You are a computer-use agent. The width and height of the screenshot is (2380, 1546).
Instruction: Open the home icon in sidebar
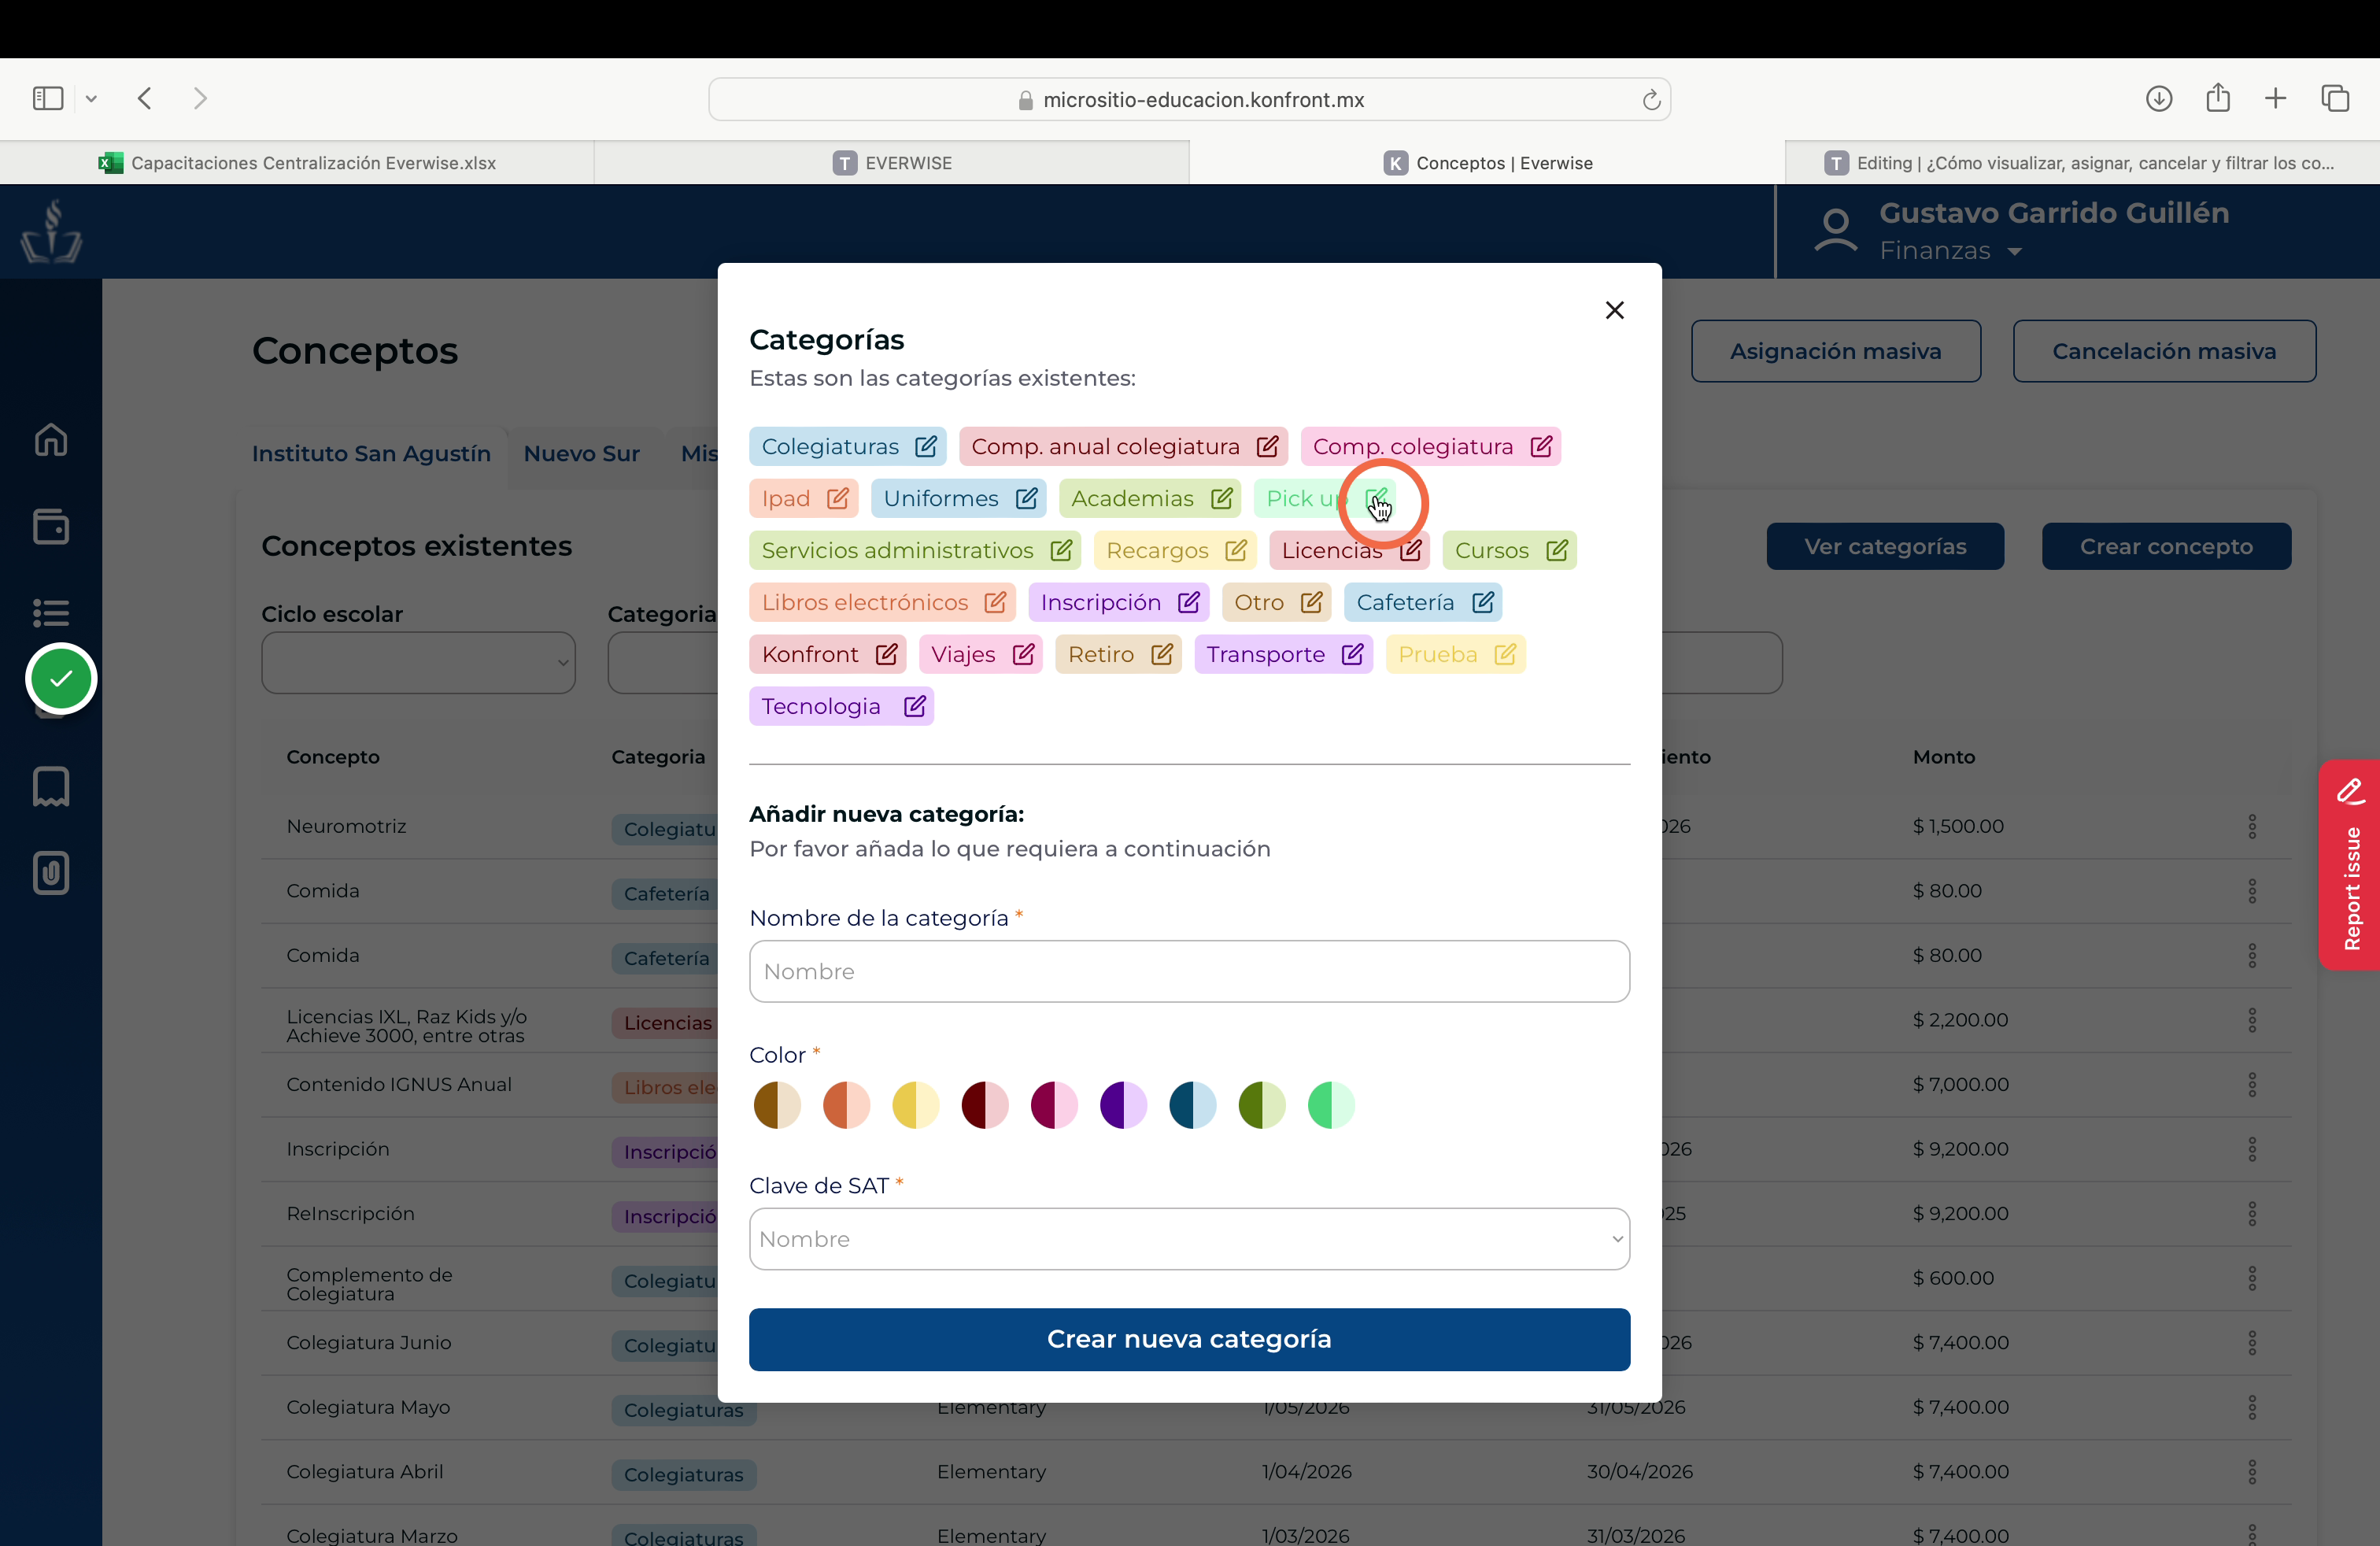click(x=51, y=439)
